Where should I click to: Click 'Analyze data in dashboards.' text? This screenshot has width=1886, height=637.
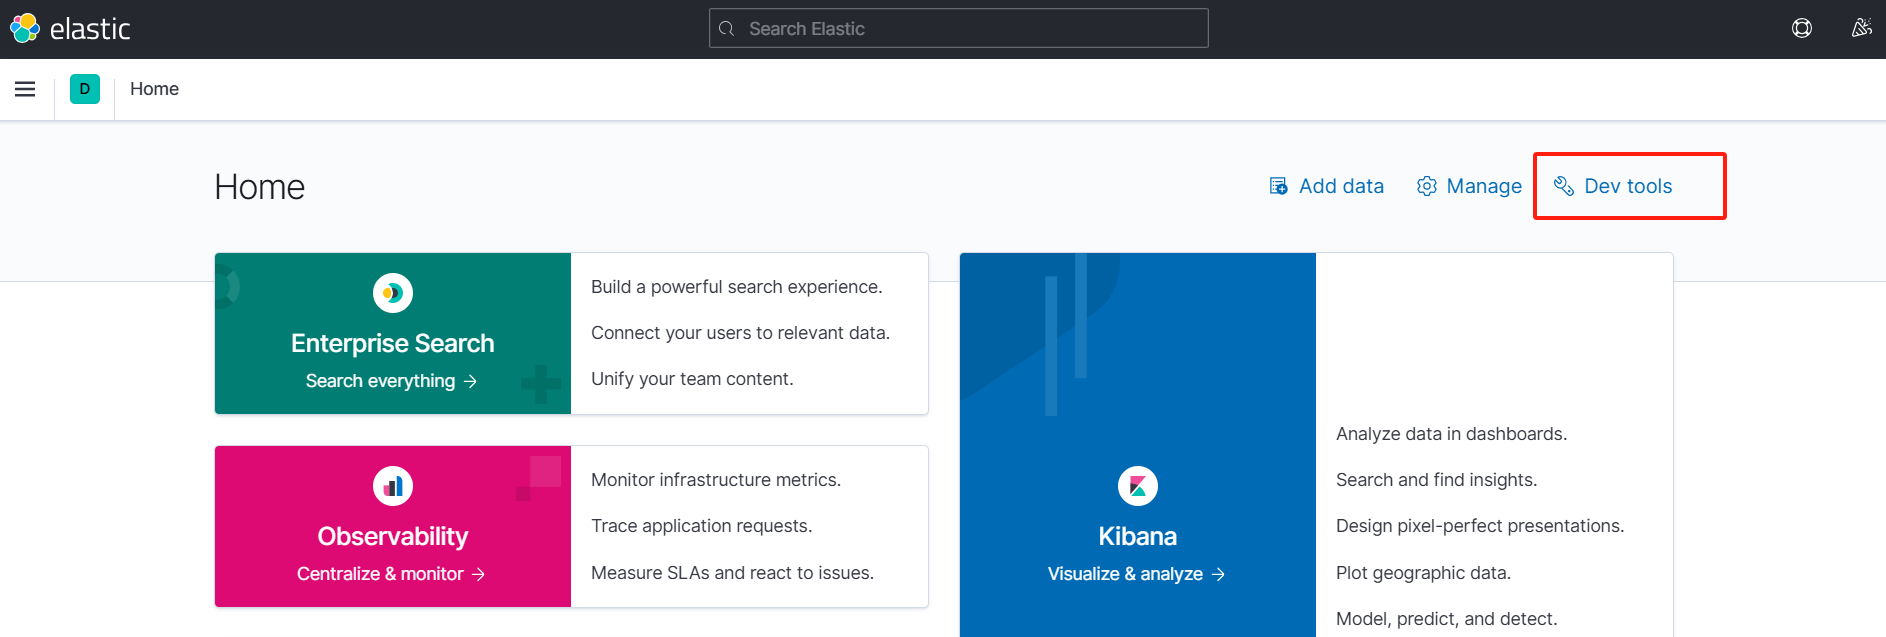(1452, 434)
